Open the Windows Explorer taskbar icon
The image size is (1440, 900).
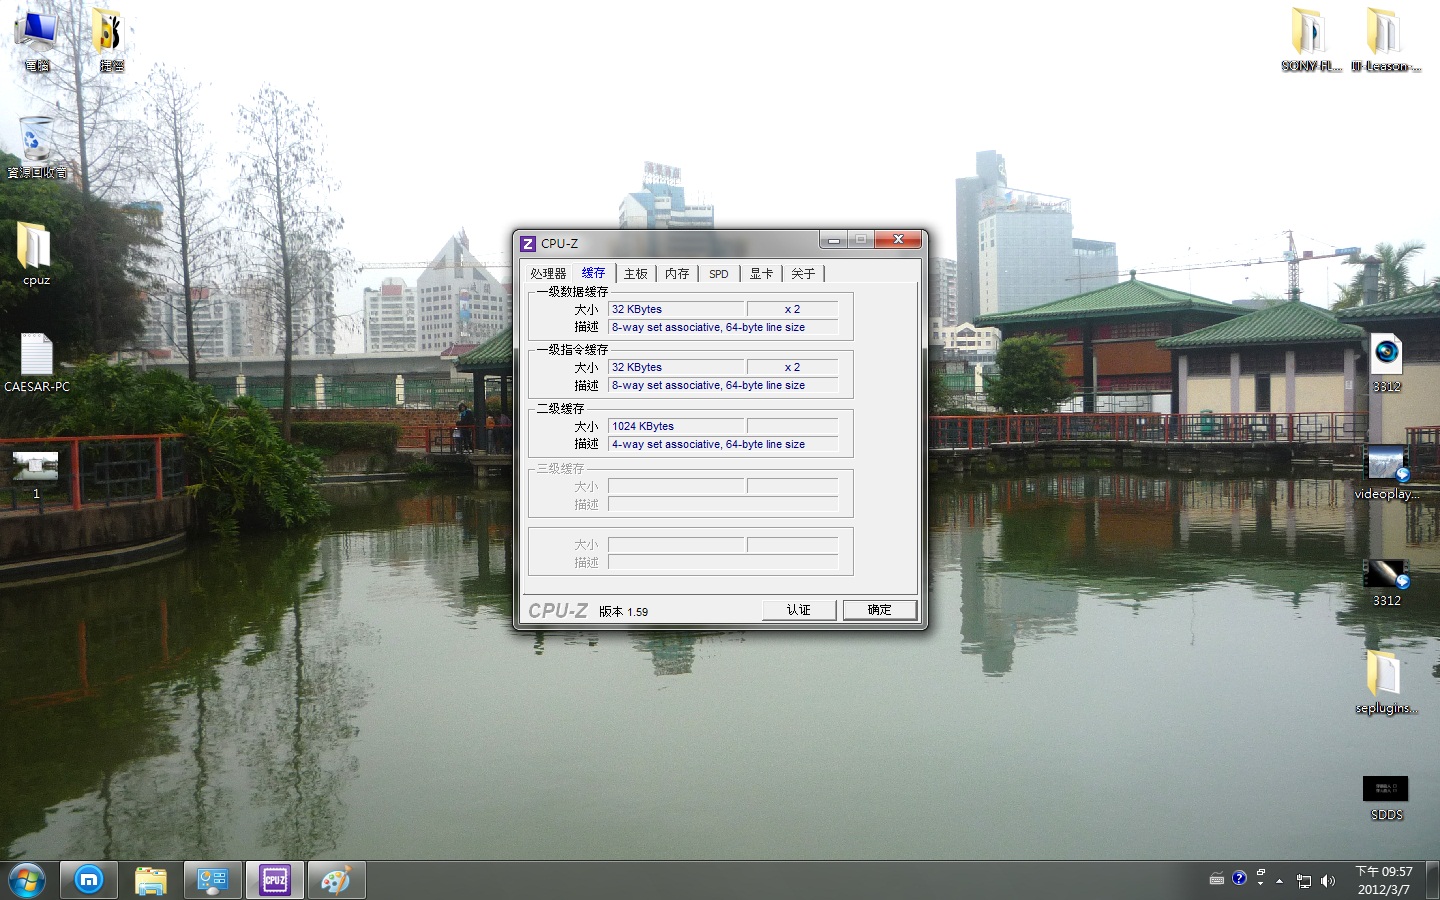tap(151, 880)
